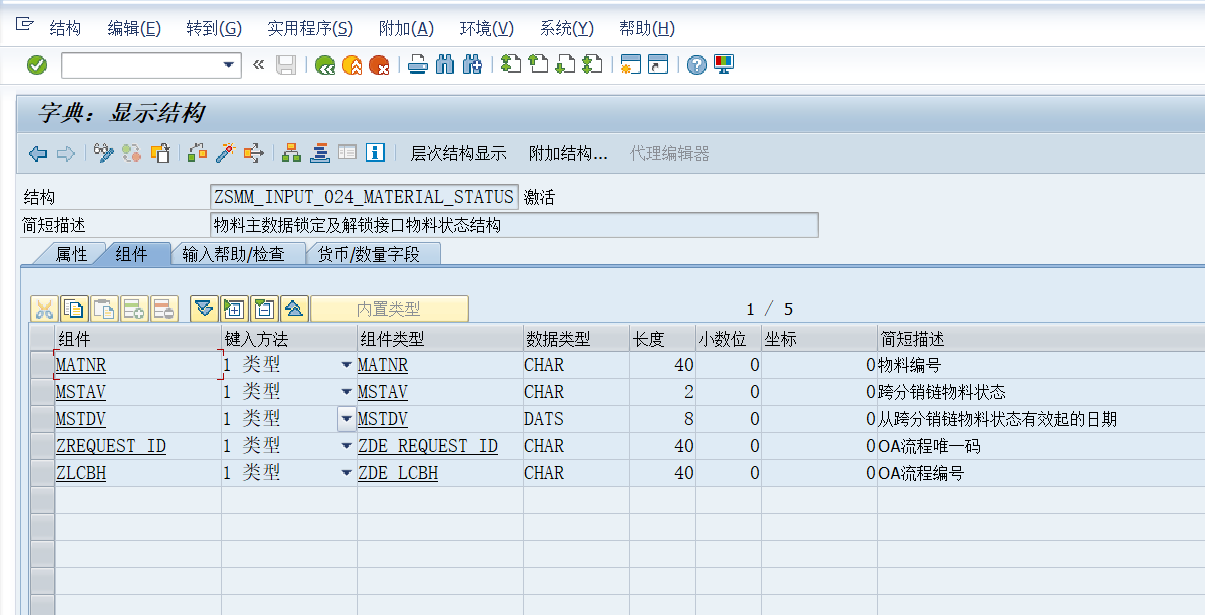The height and width of the screenshot is (615, 1205).
Task: Click the SAP session menu icon at top-left
Action: click(25, 24)
